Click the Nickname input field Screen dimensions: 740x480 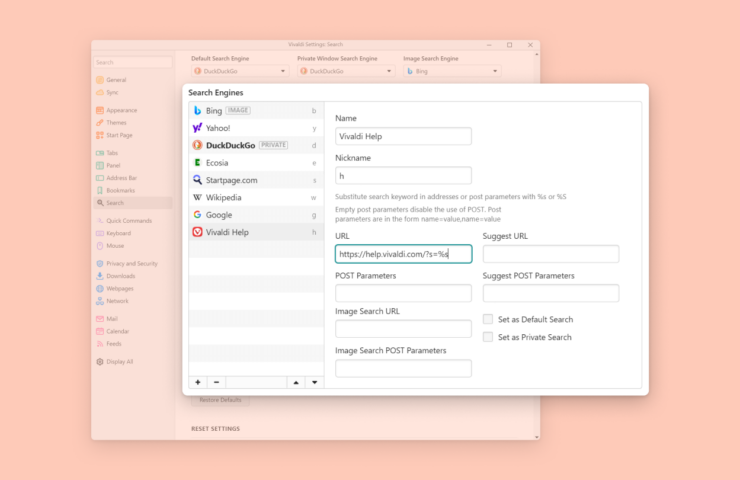(403, 176)
